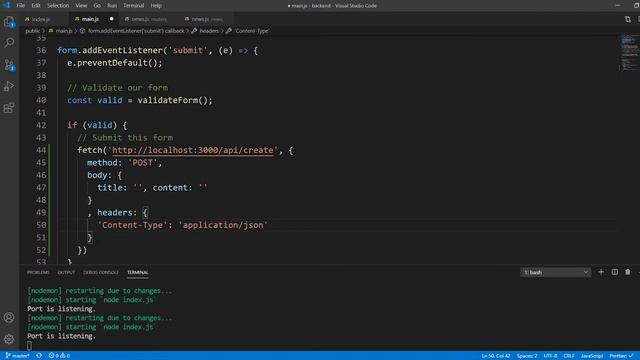The width and height of the screenshot is (640, 360).
Task: Open the Search view in activity bar
Action: 9,42
